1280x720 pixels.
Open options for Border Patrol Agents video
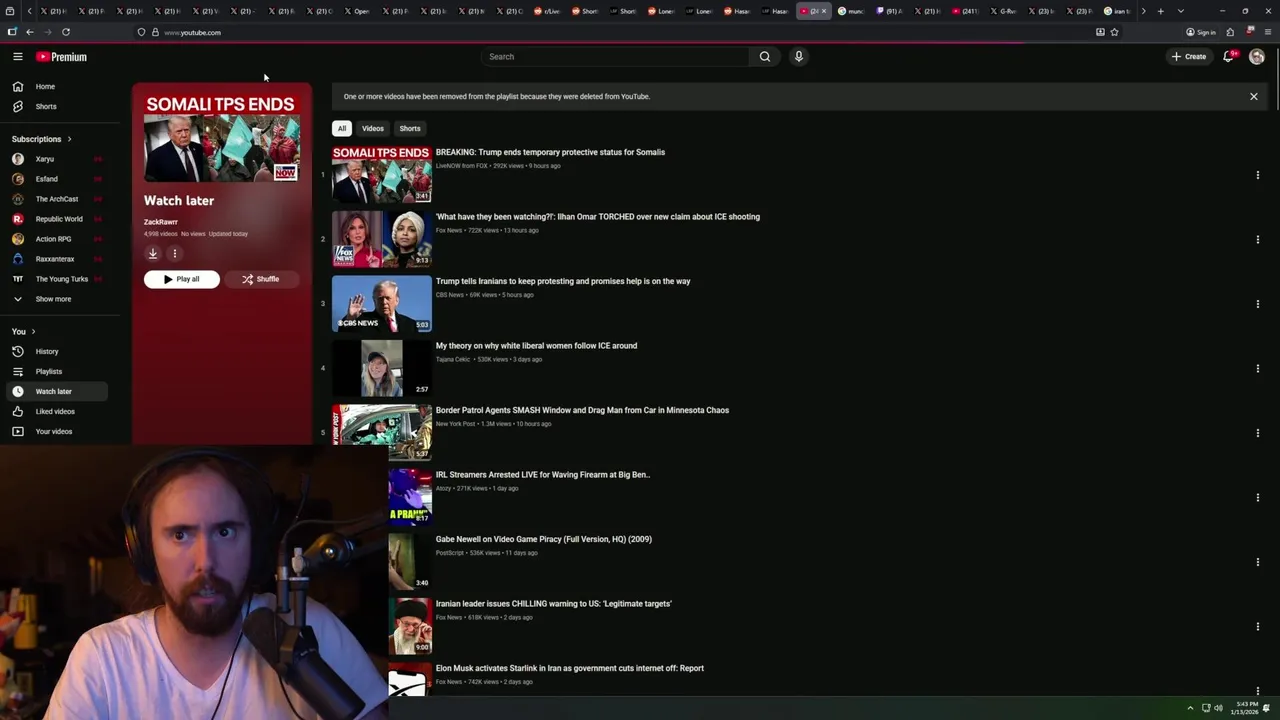click(x=1257, y=433)
